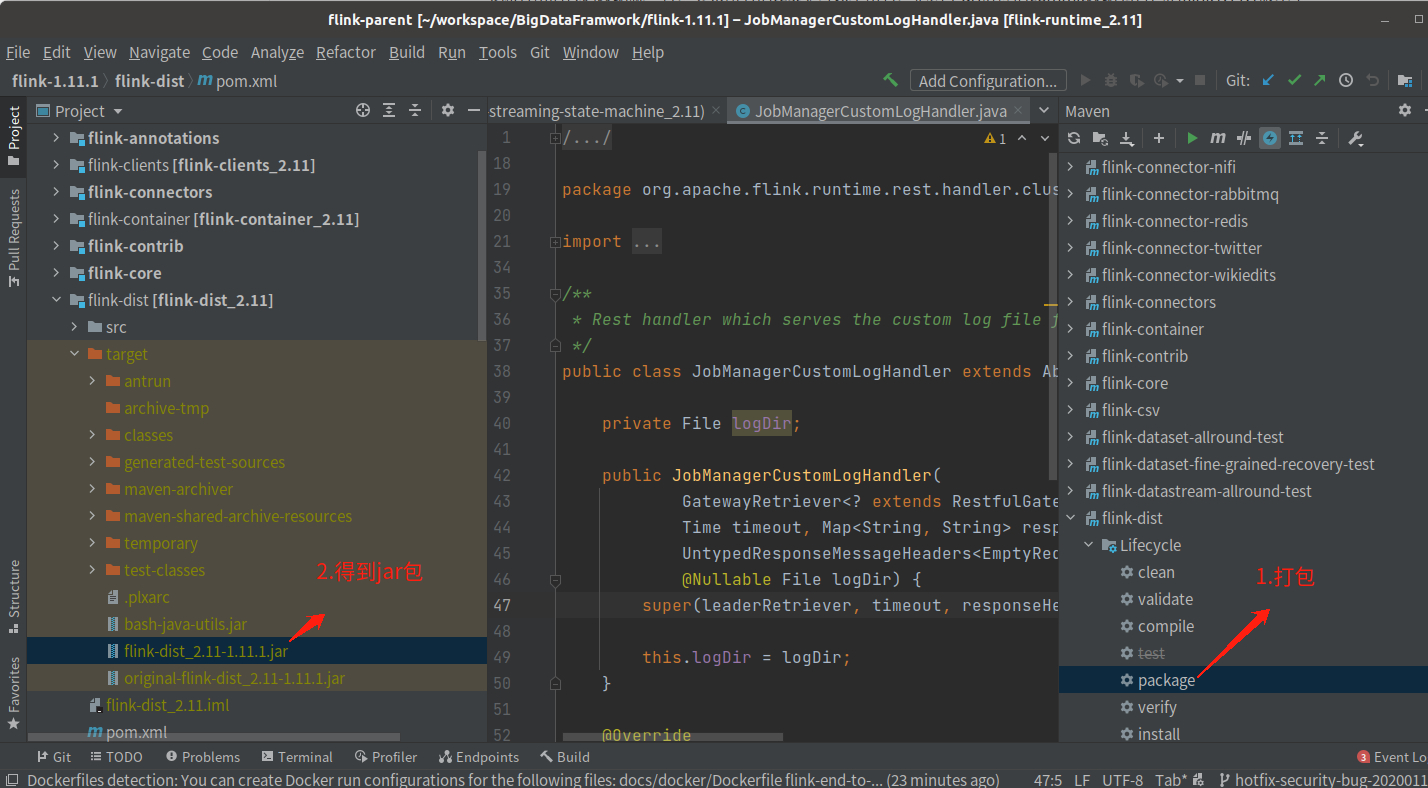Toggle the Pull Requests tool window

[14, 238]
